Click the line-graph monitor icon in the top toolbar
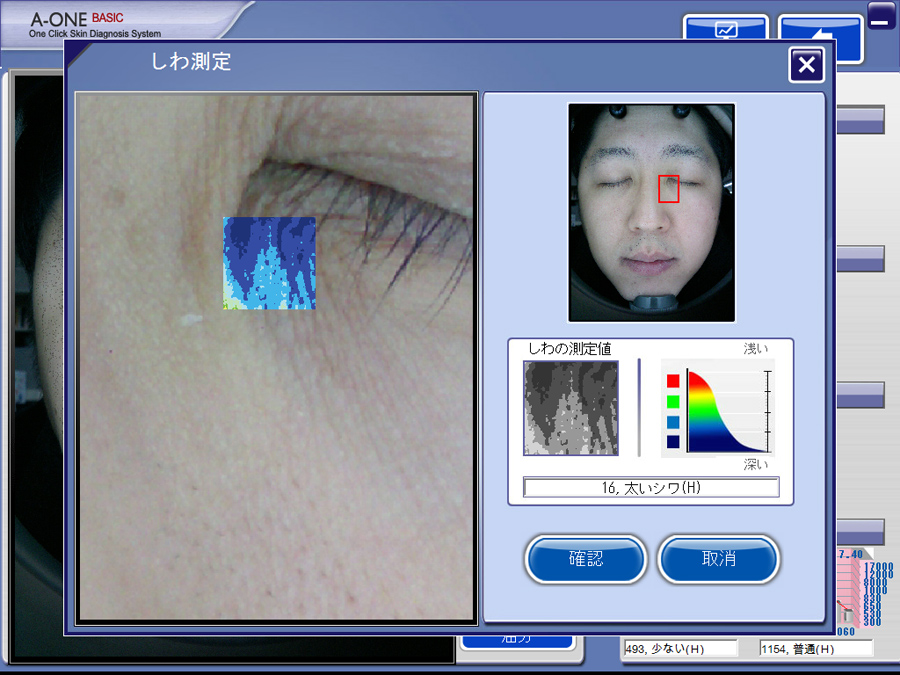The height and width of the screenshot is (675, 900). [726, 31]
